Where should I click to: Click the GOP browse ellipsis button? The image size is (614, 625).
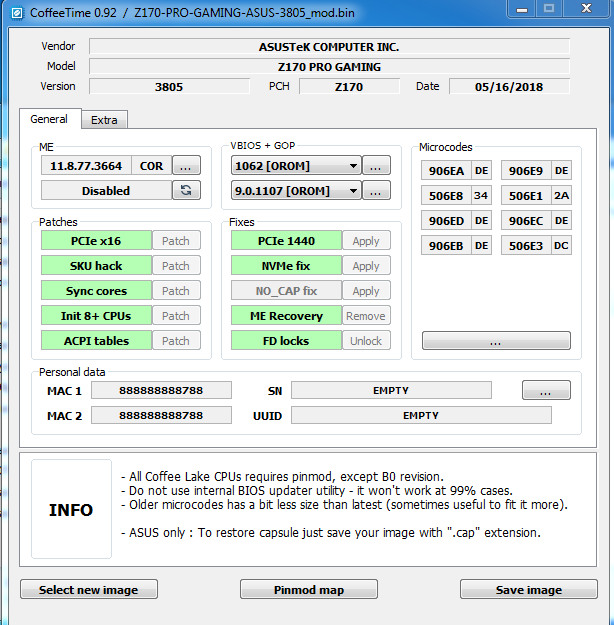click(x=376, y=191)
